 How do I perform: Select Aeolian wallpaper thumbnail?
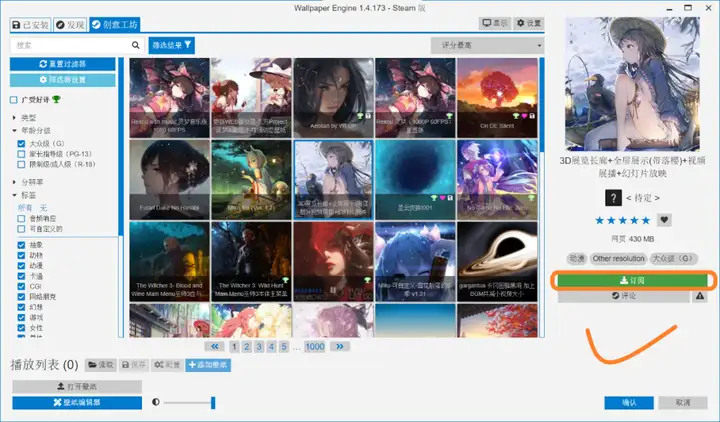pos(333,98)
